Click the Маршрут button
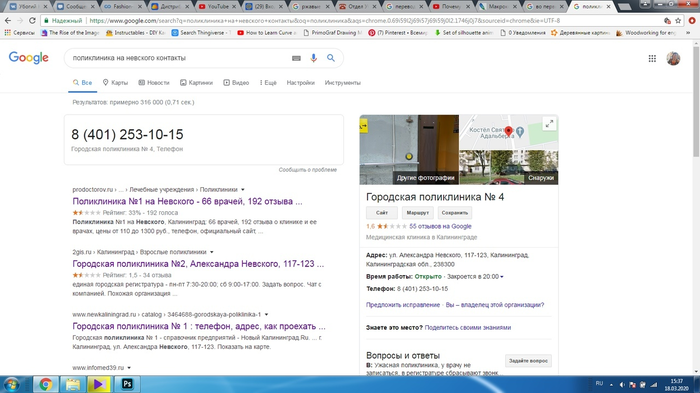Screen dimensions: 700x393 [418, 213]
